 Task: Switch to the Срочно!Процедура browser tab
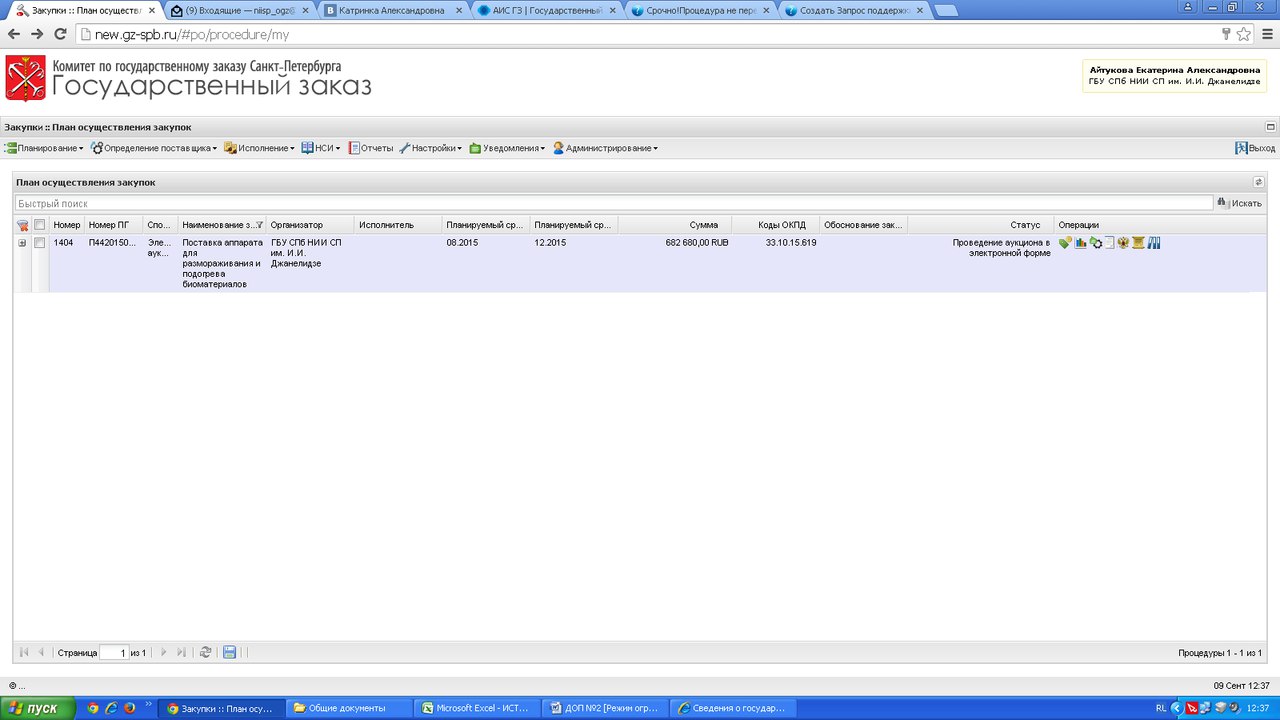(700, 10)
